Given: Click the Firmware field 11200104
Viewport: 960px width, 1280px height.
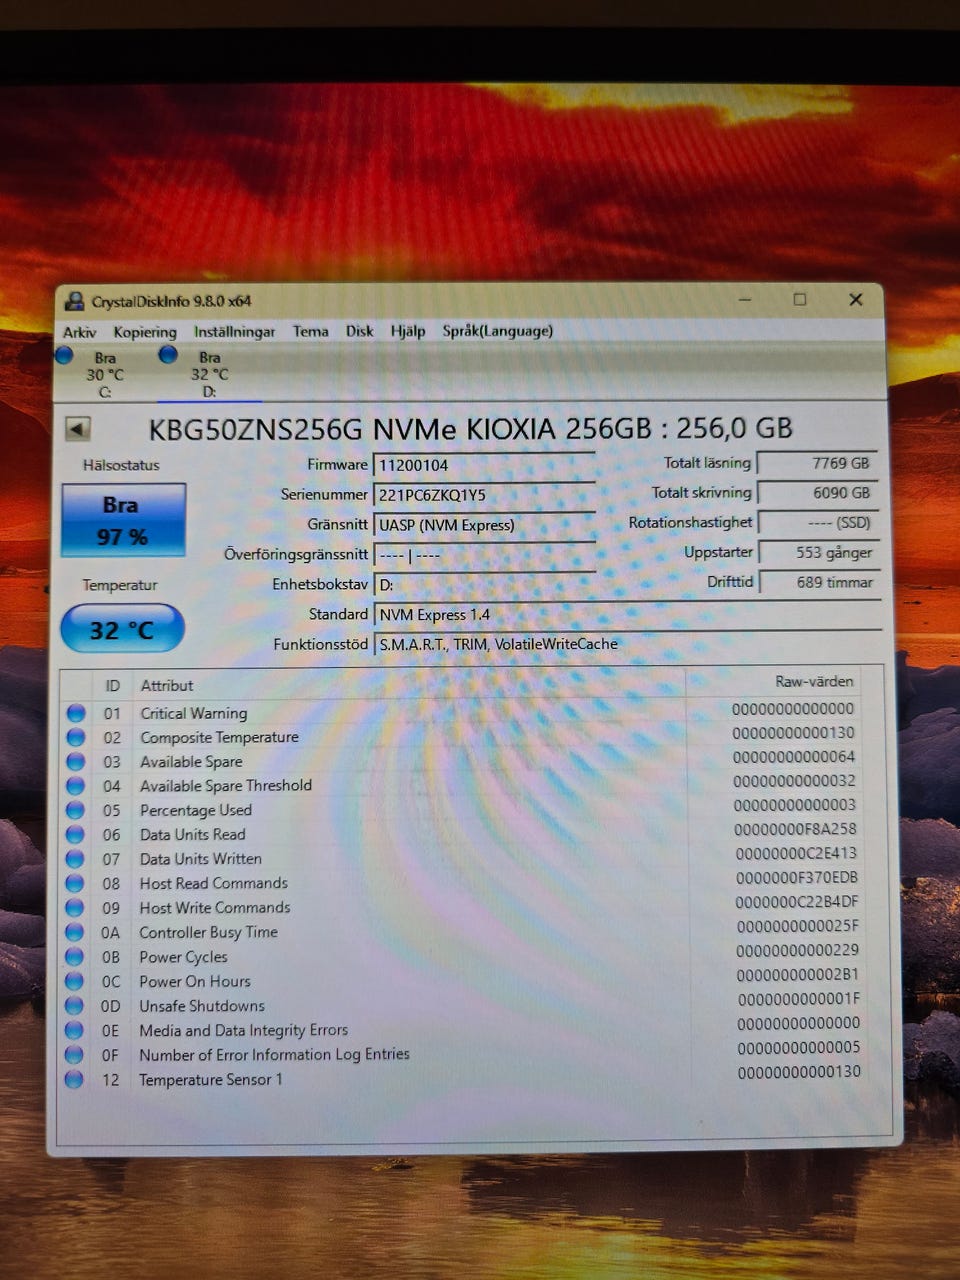Looking at the screenshot, I should [484, 465].
